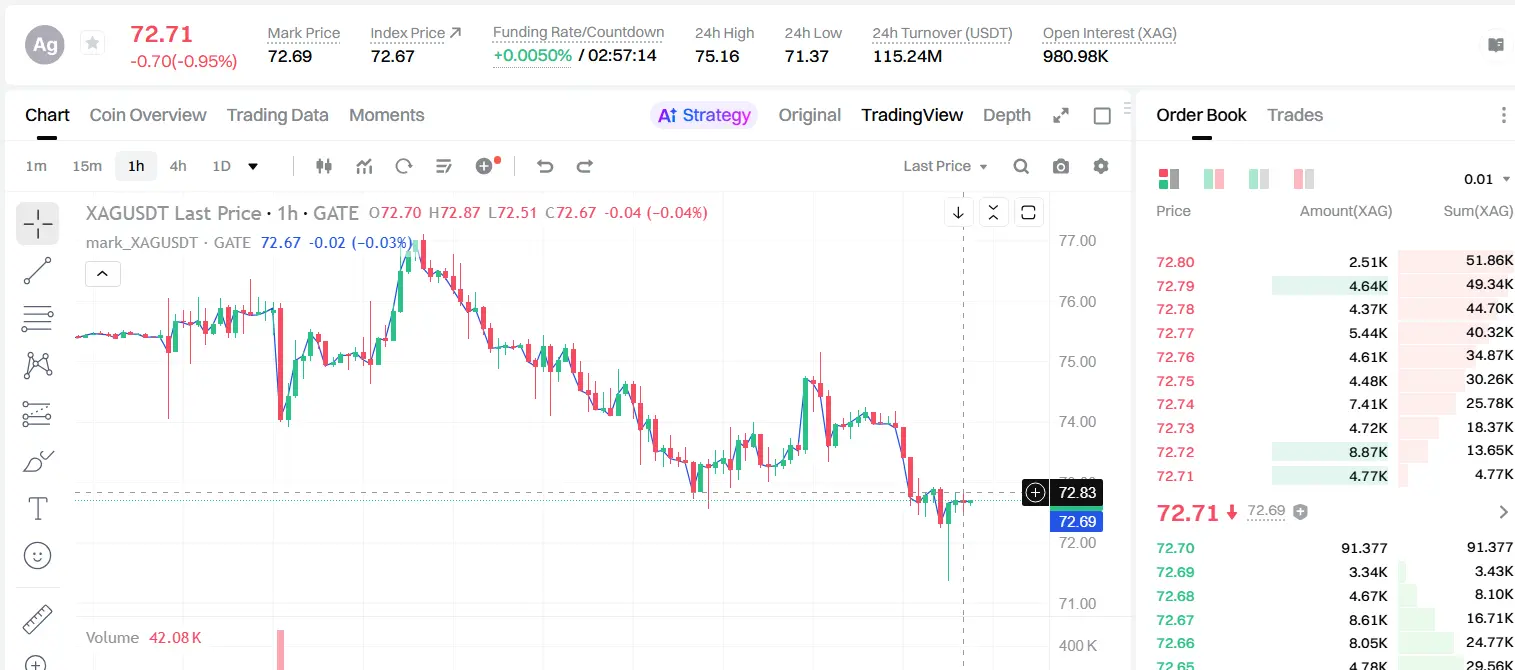Viewport: 1515px width, 670px height.
Task: Show only sell orders in order book
Action: tap(1304, 179)
